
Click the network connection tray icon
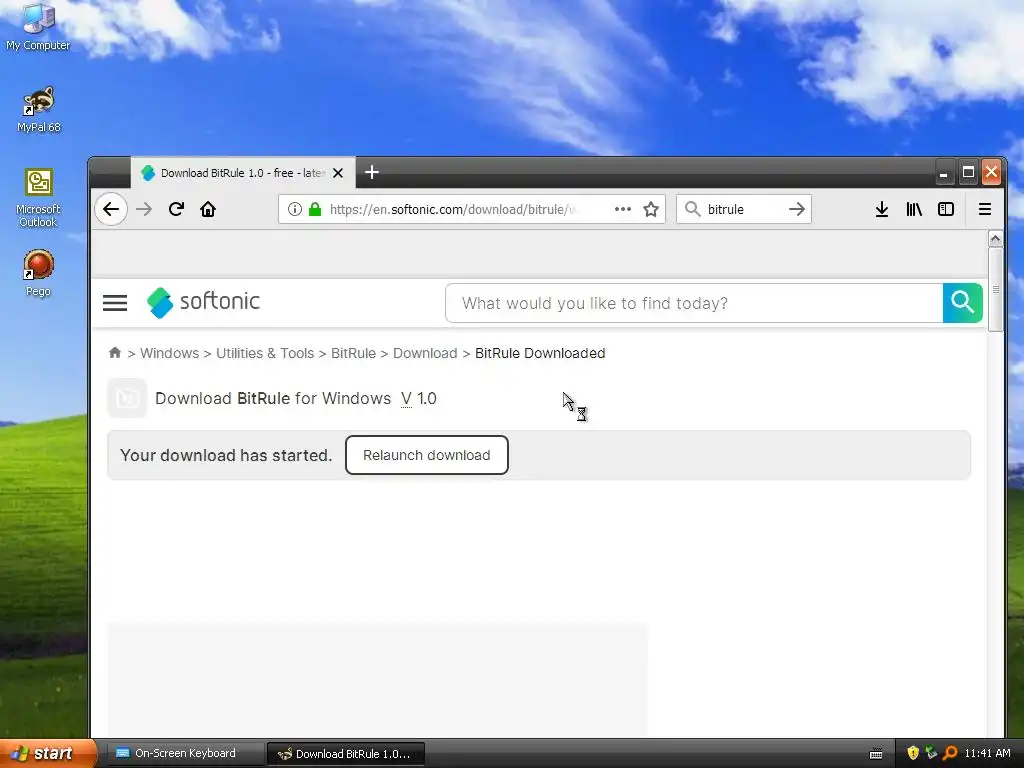[931, 753]
